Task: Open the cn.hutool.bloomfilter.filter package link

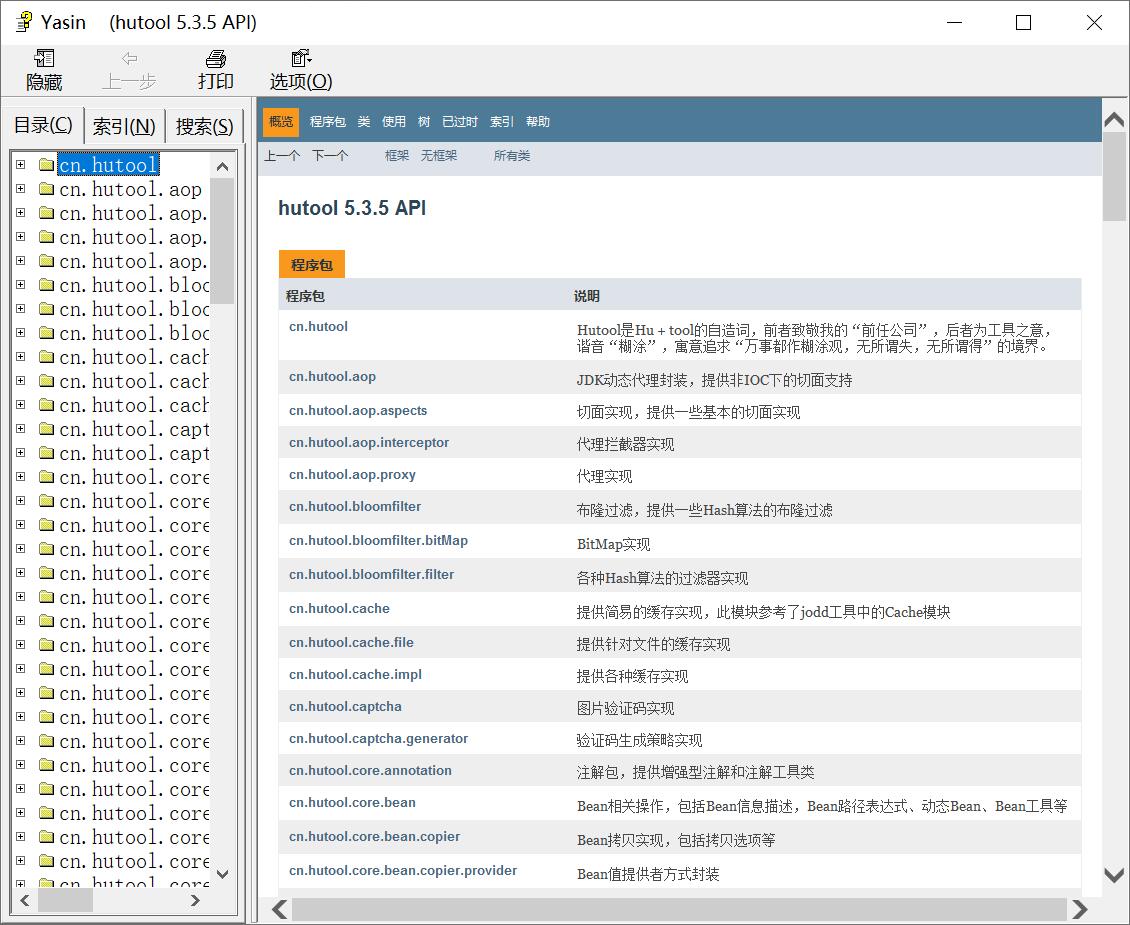Action: tap(372, 574)
